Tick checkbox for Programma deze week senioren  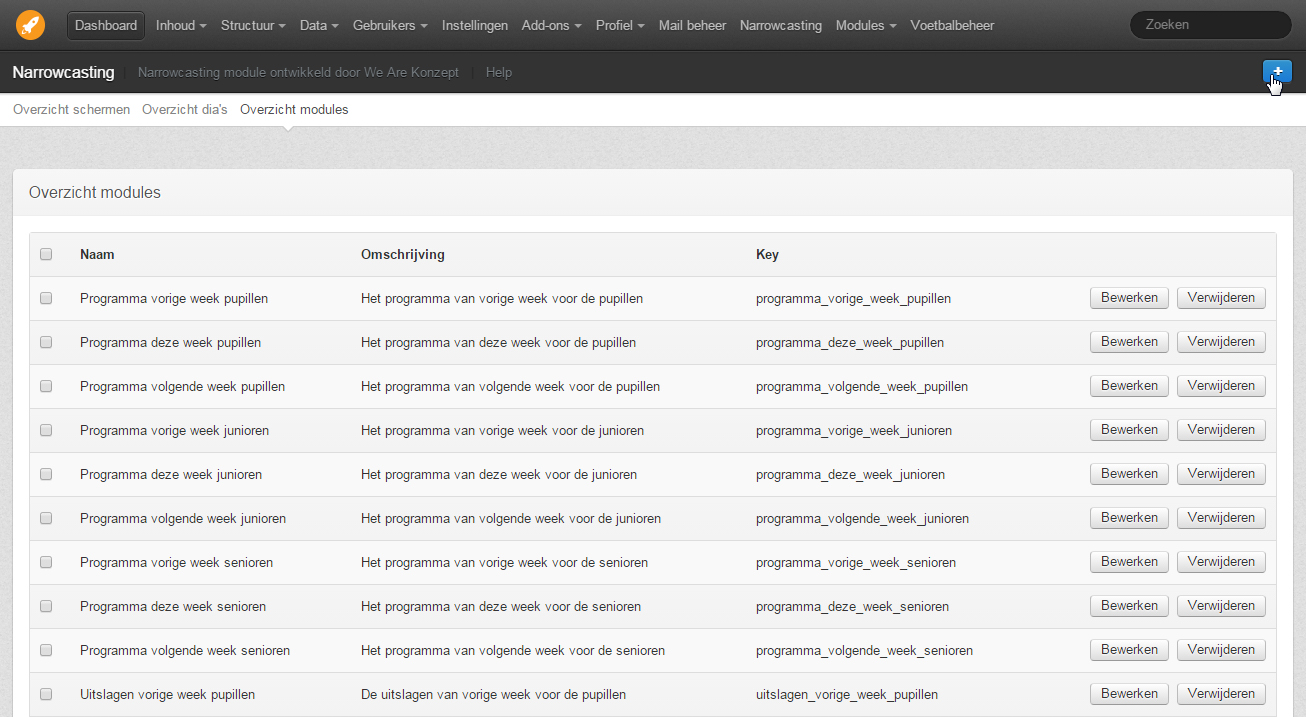46,606
